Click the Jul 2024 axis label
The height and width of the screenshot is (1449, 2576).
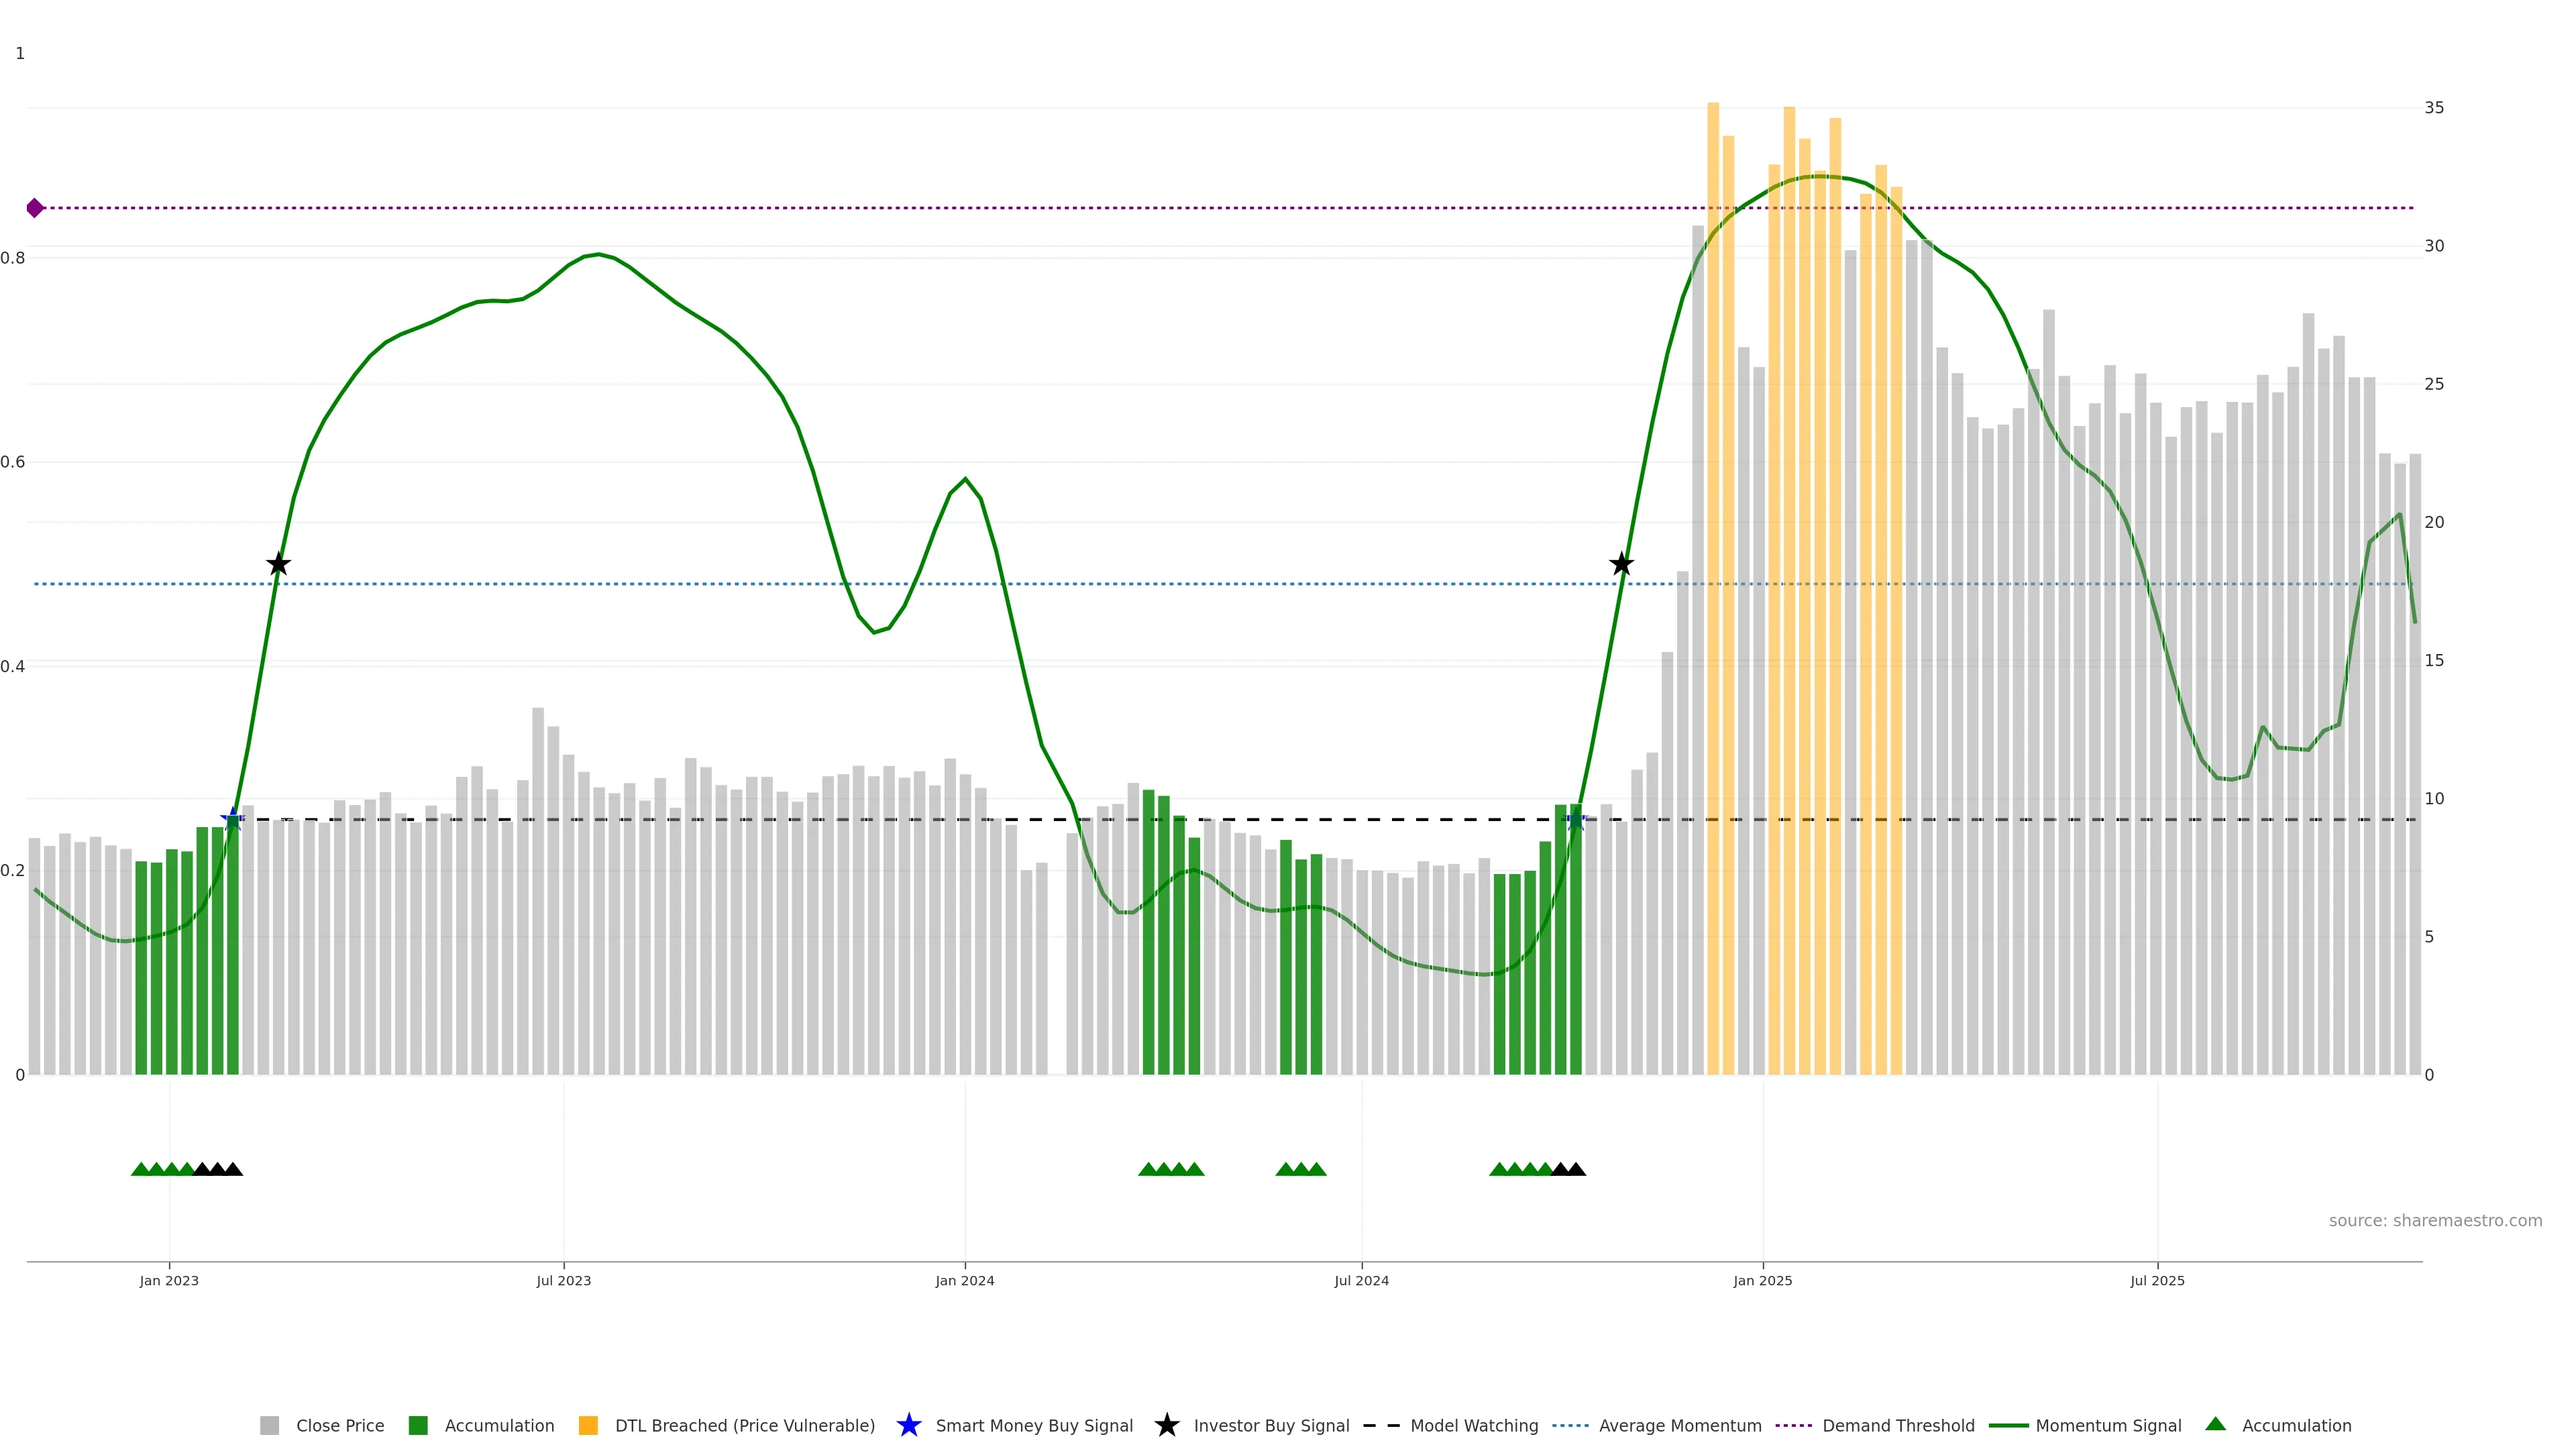pyautogui.click(x=1361, y=1280)
